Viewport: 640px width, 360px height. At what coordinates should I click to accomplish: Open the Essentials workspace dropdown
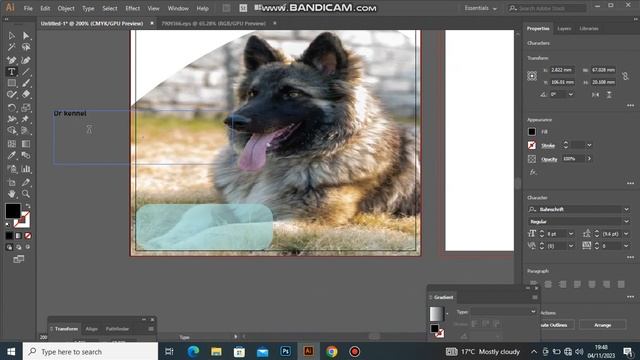click(480, 8)
